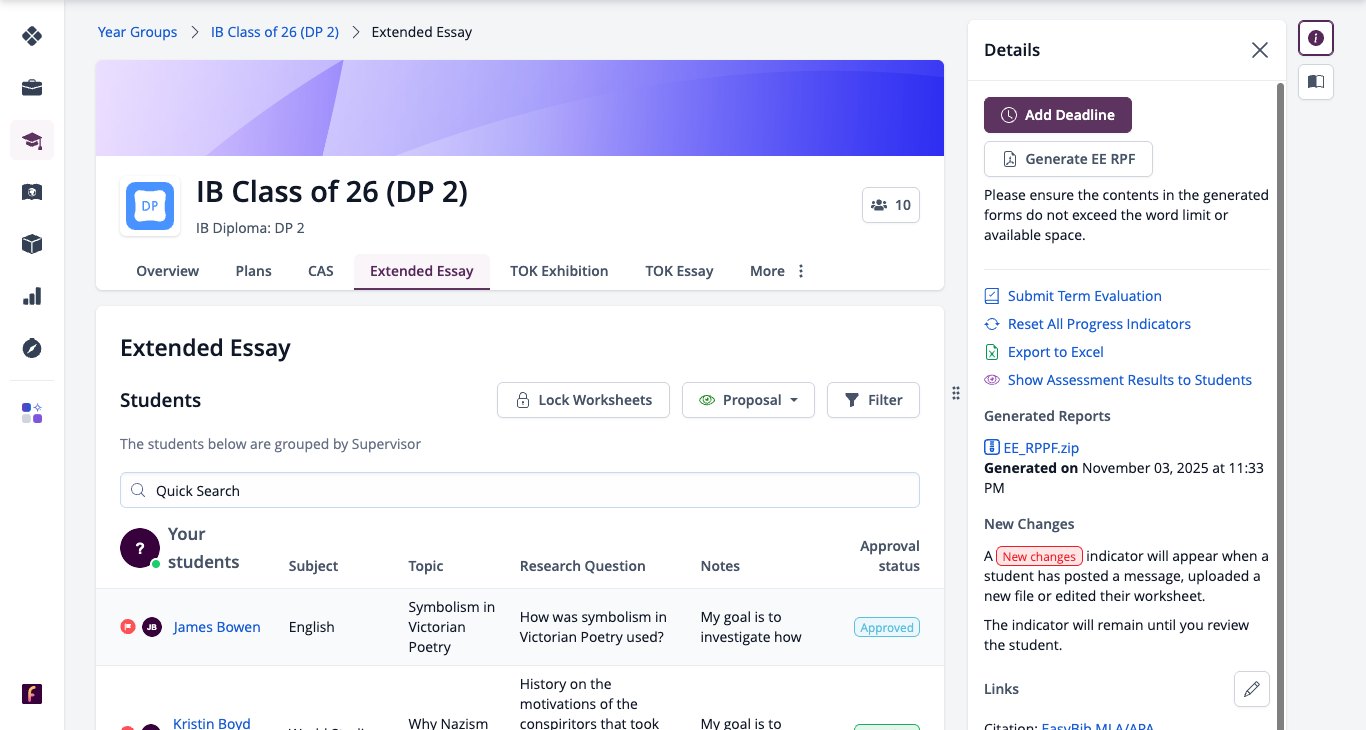Open the Proposal dropdown

[x=748, y=400]
